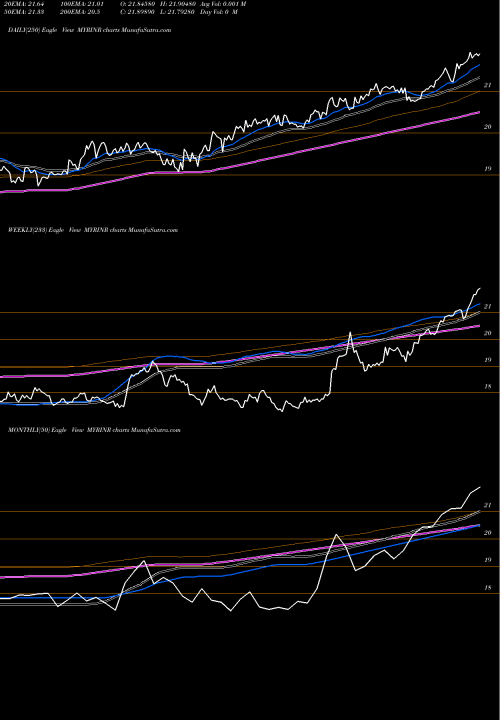Click the 20 axis label on the weekly chart

coord(488,333)
